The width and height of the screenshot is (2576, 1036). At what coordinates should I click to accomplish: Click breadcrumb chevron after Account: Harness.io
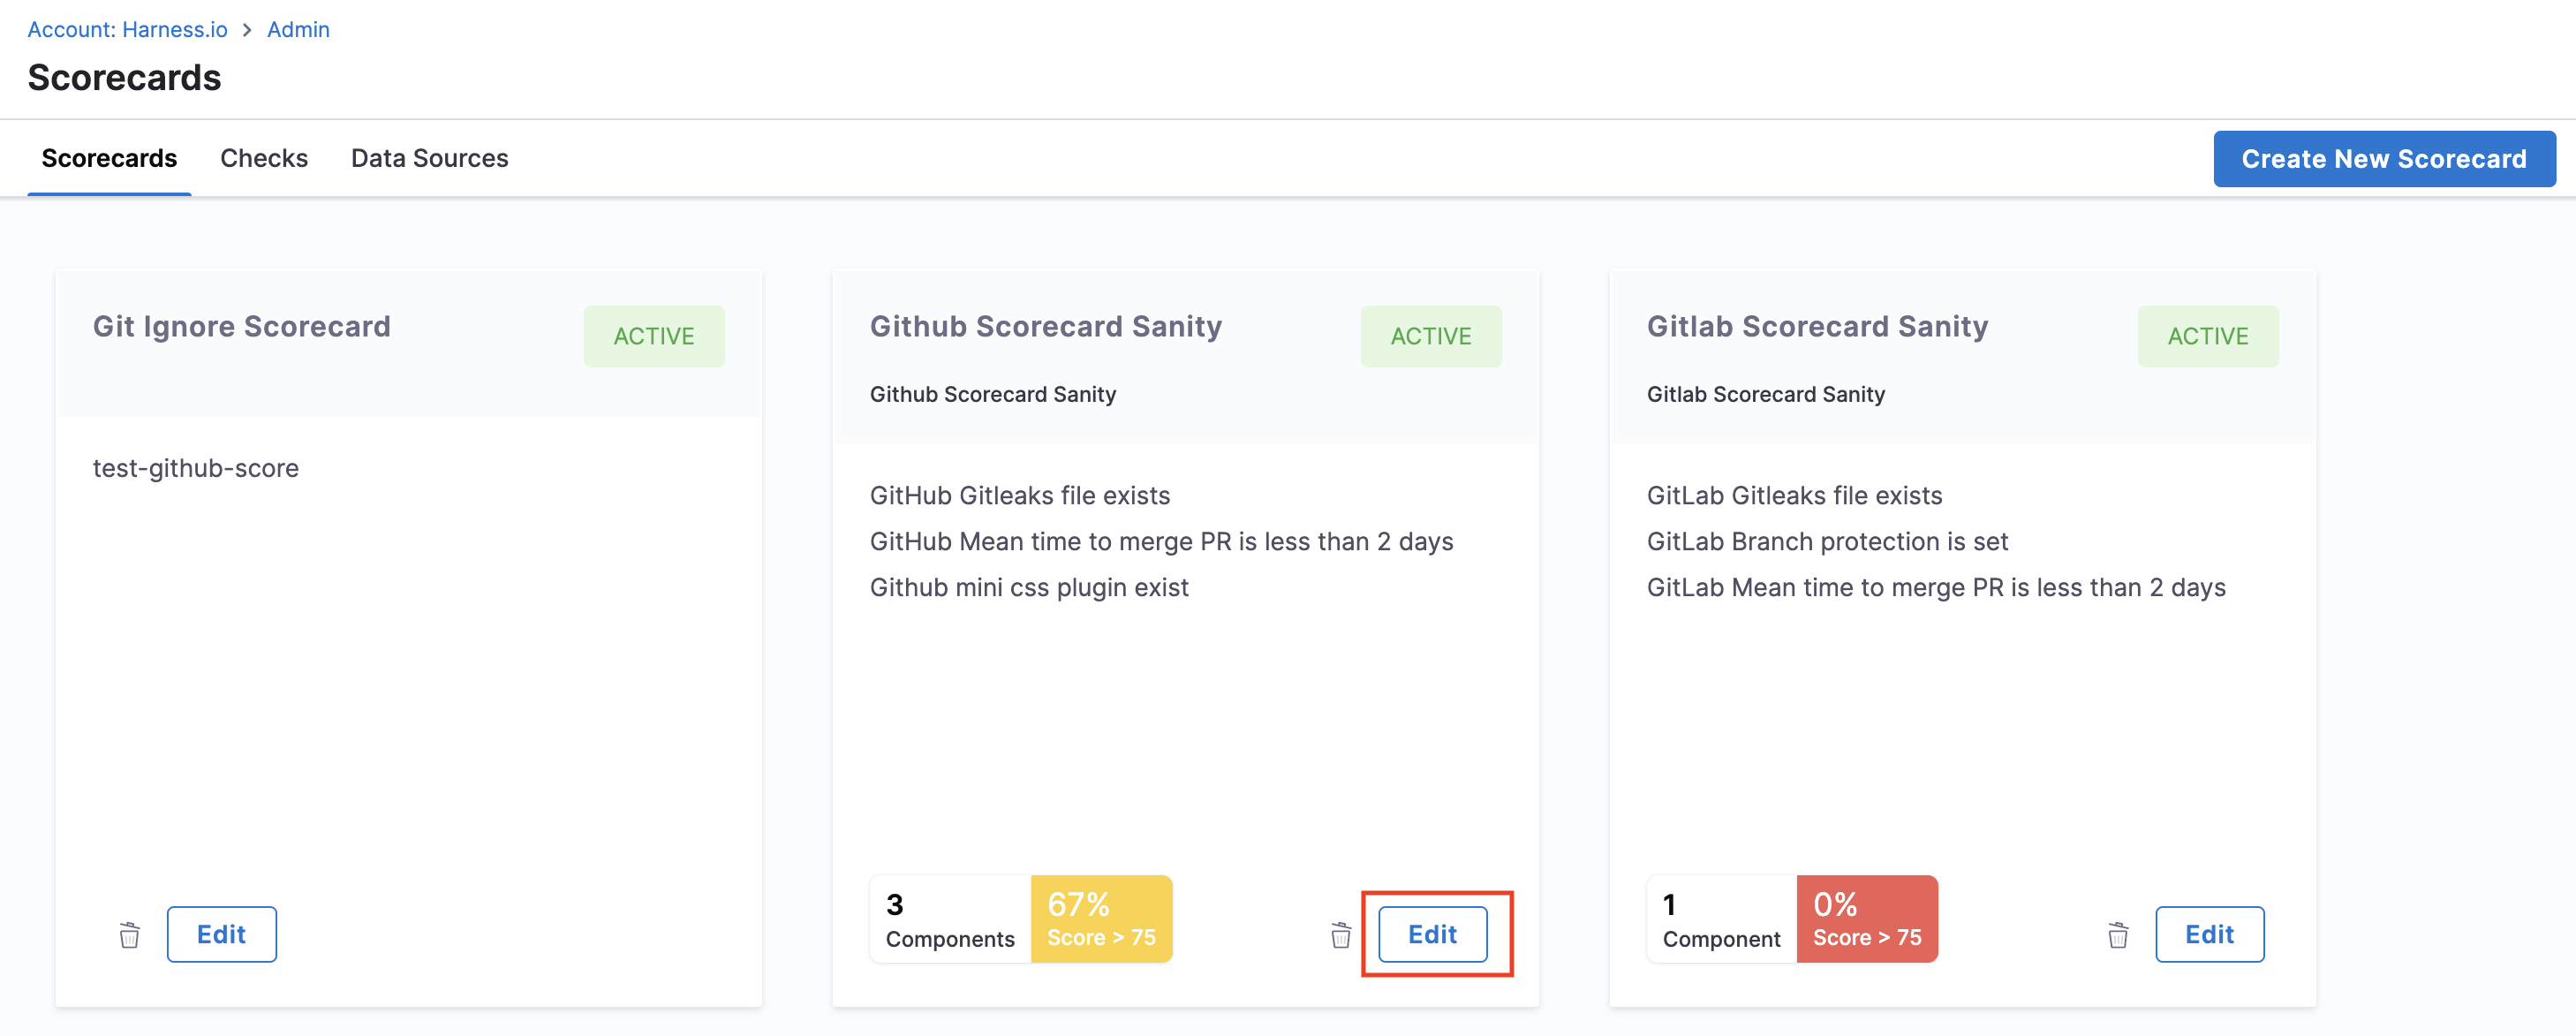[x=247, y=30]
